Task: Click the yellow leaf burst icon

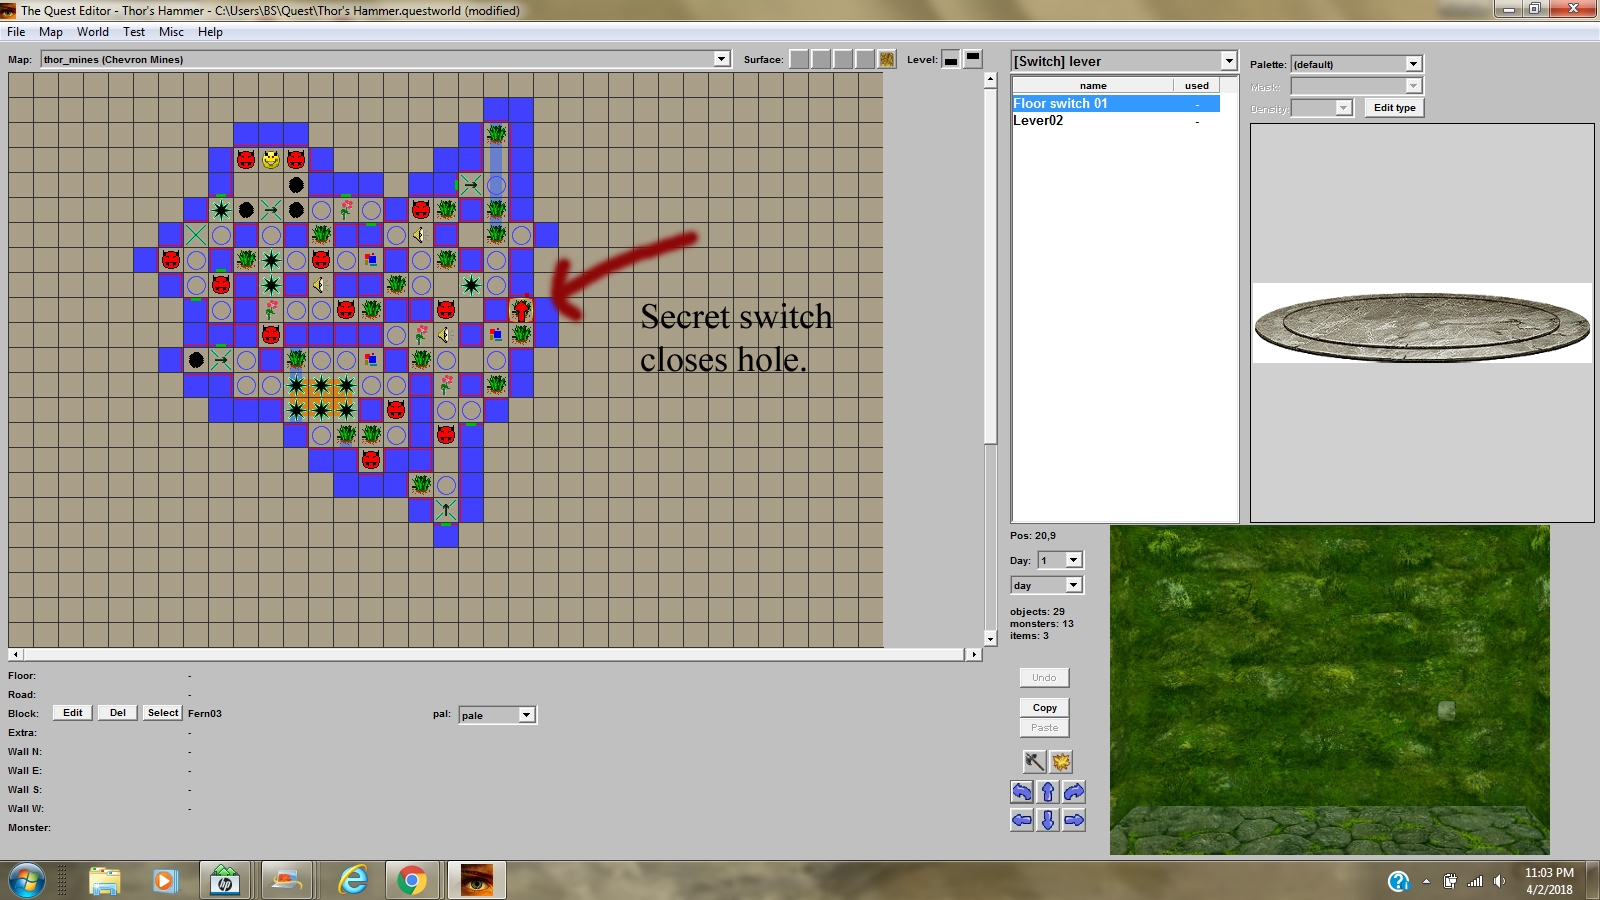Action: click(x=1061, y=762)
